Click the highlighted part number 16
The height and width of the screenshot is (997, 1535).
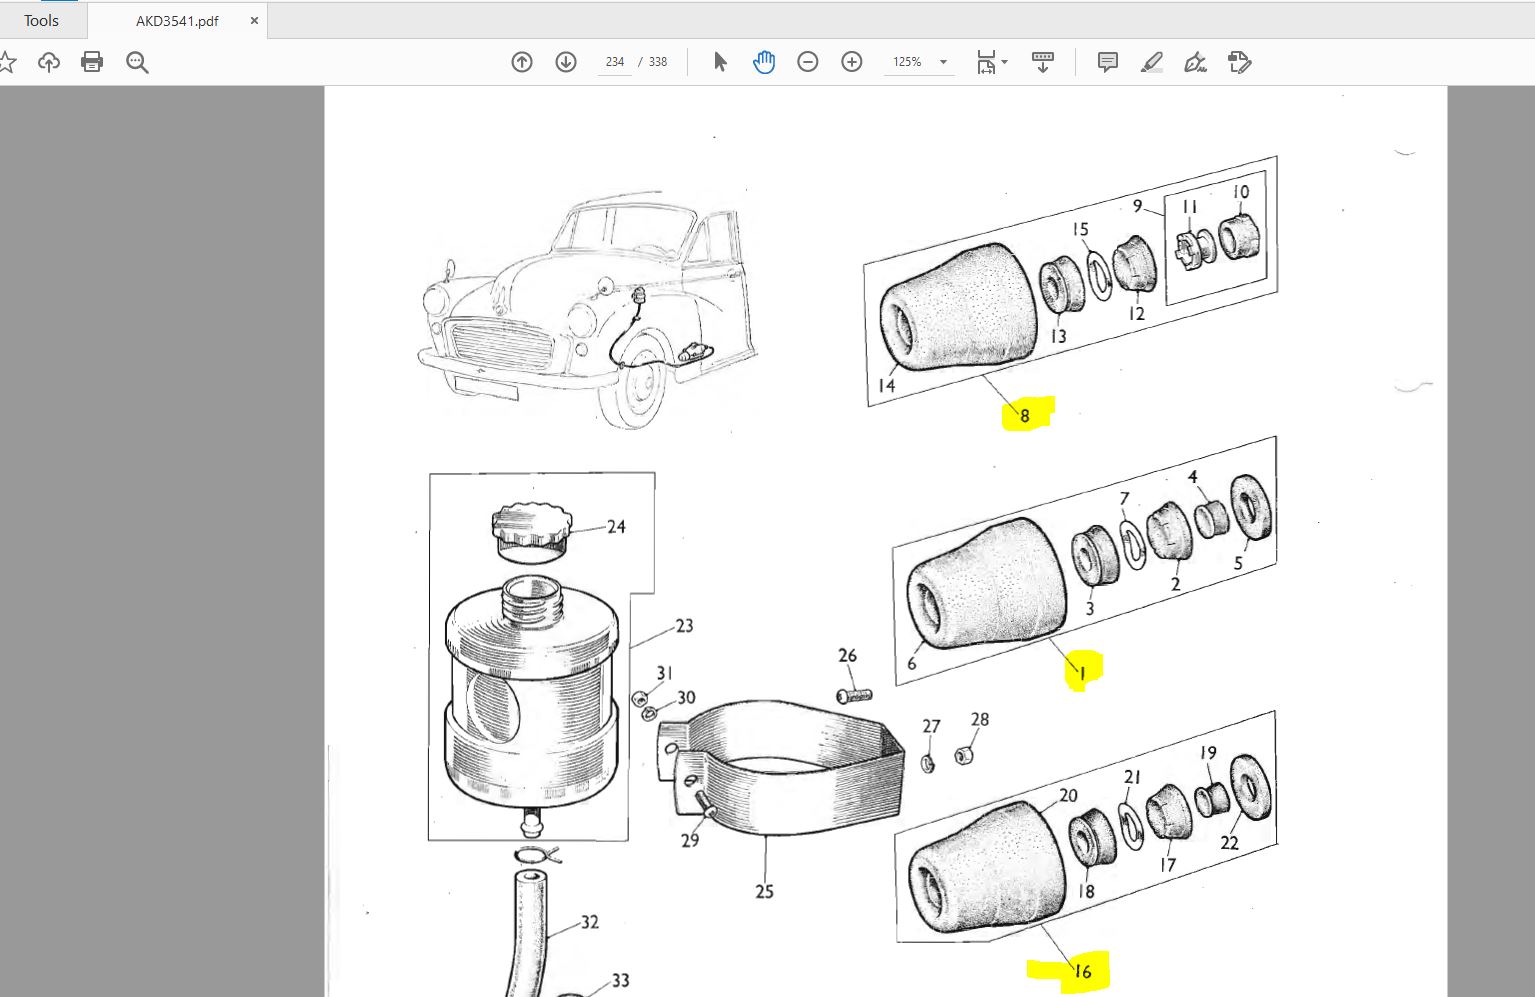tap(1082, 971)
